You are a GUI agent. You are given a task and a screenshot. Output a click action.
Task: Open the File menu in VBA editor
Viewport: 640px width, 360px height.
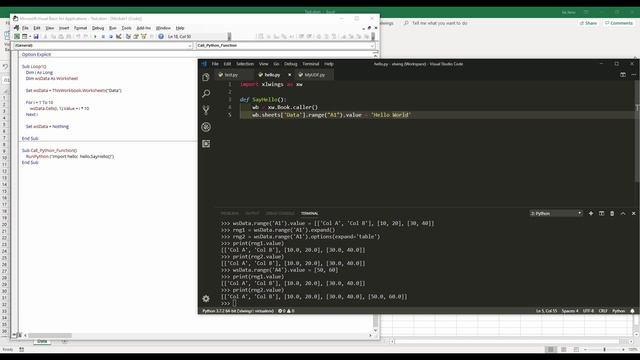25,28
